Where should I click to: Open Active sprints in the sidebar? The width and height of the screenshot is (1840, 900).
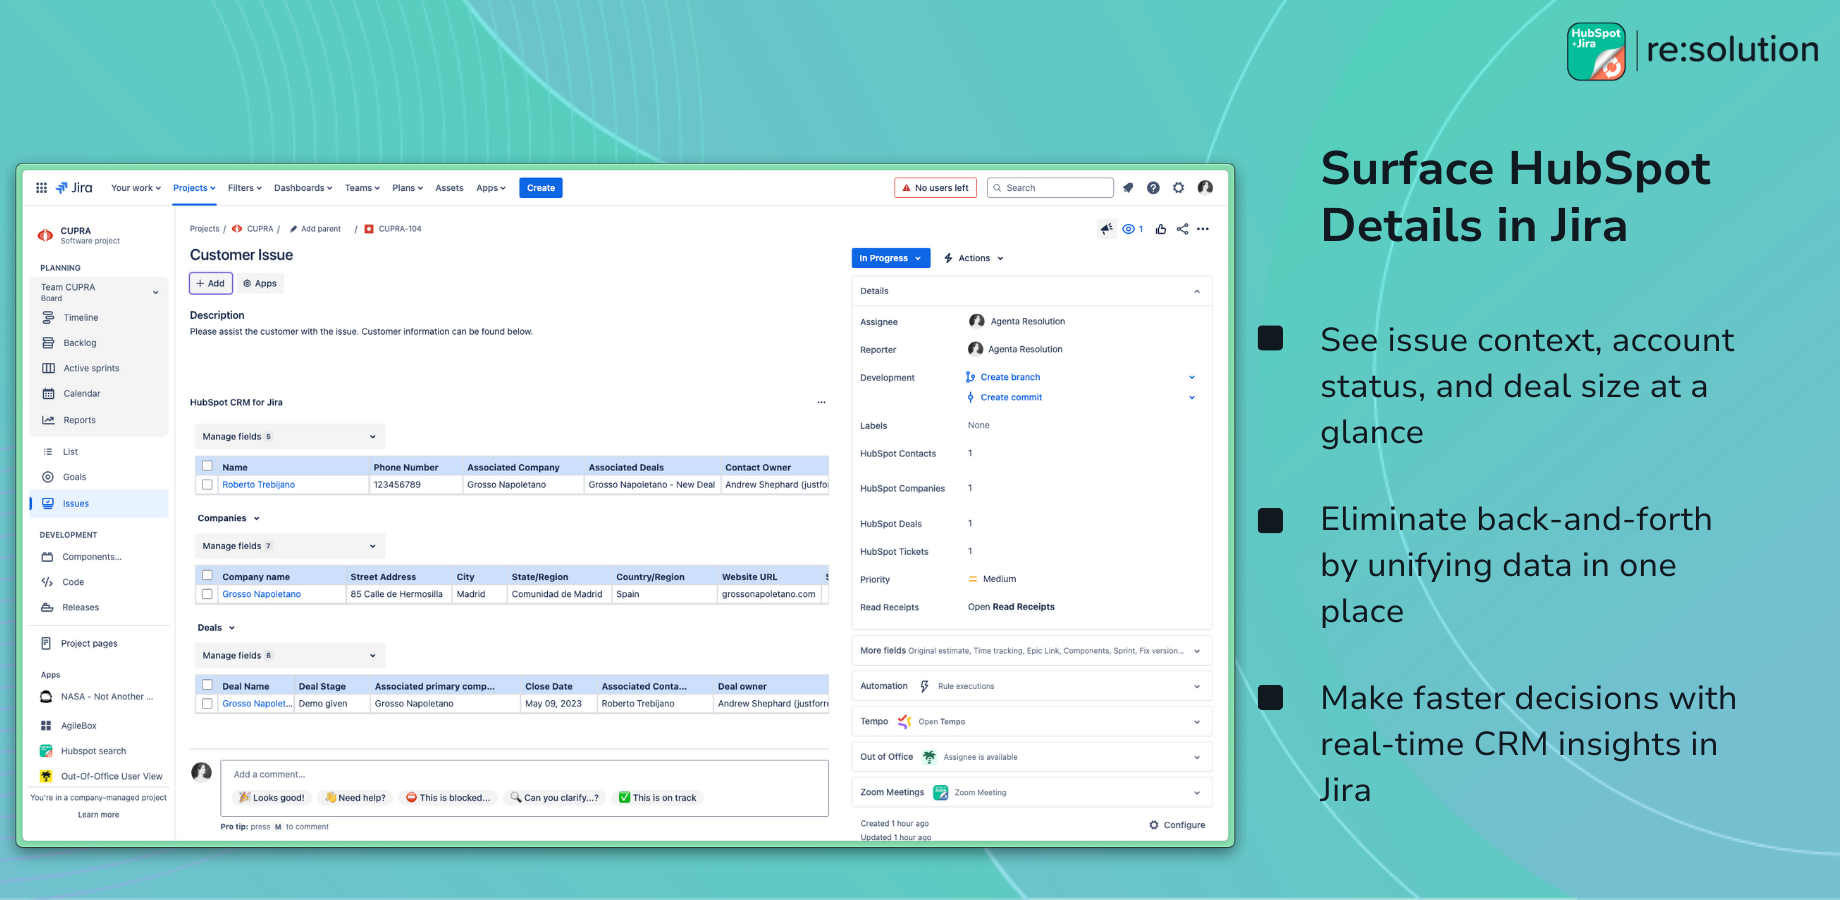(x=91, y=368)
